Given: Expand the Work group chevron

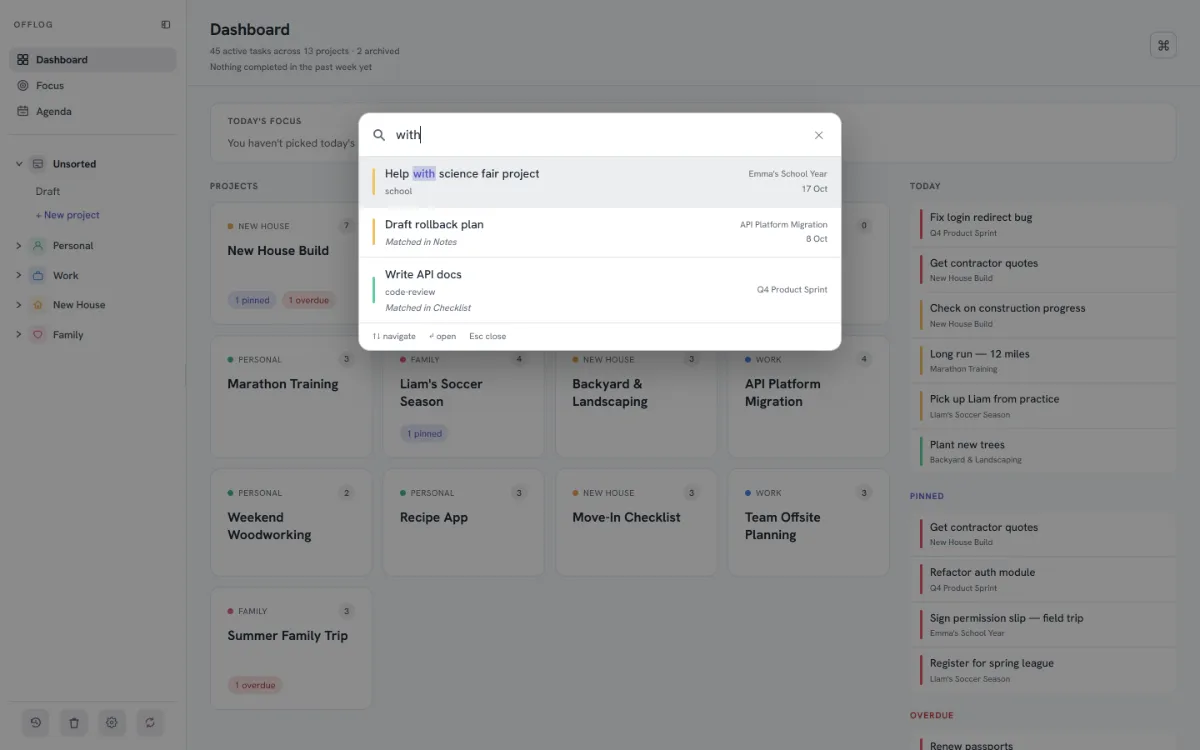Looking at the screenshot, I should pos(18,276).
